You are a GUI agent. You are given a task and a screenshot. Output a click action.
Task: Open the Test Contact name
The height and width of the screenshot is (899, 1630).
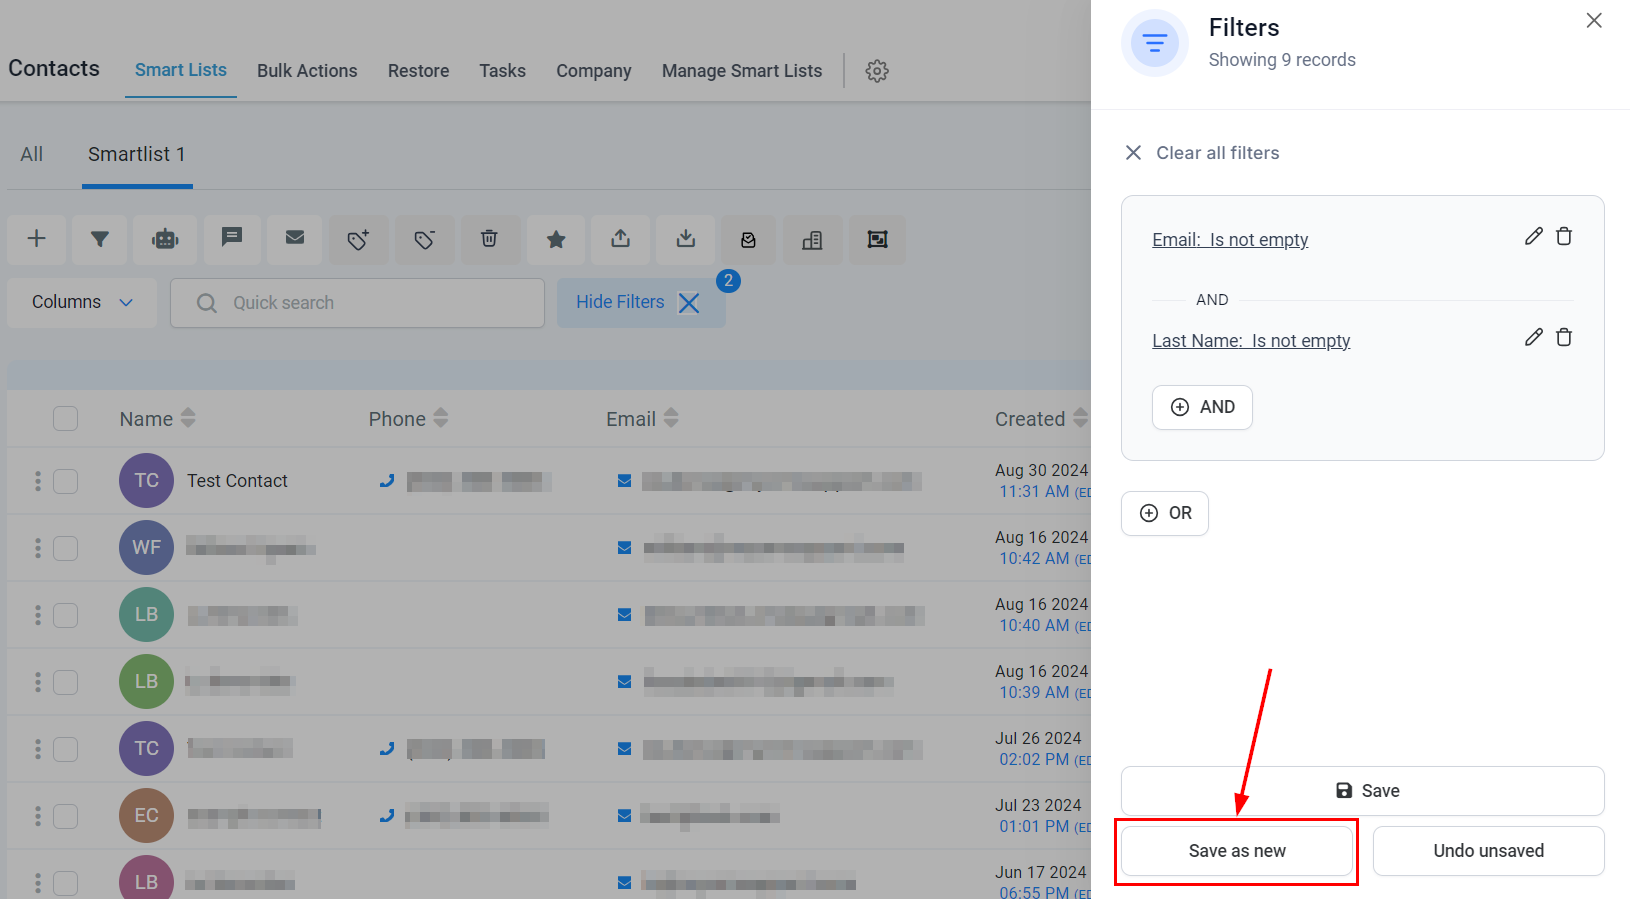point(237,481)
